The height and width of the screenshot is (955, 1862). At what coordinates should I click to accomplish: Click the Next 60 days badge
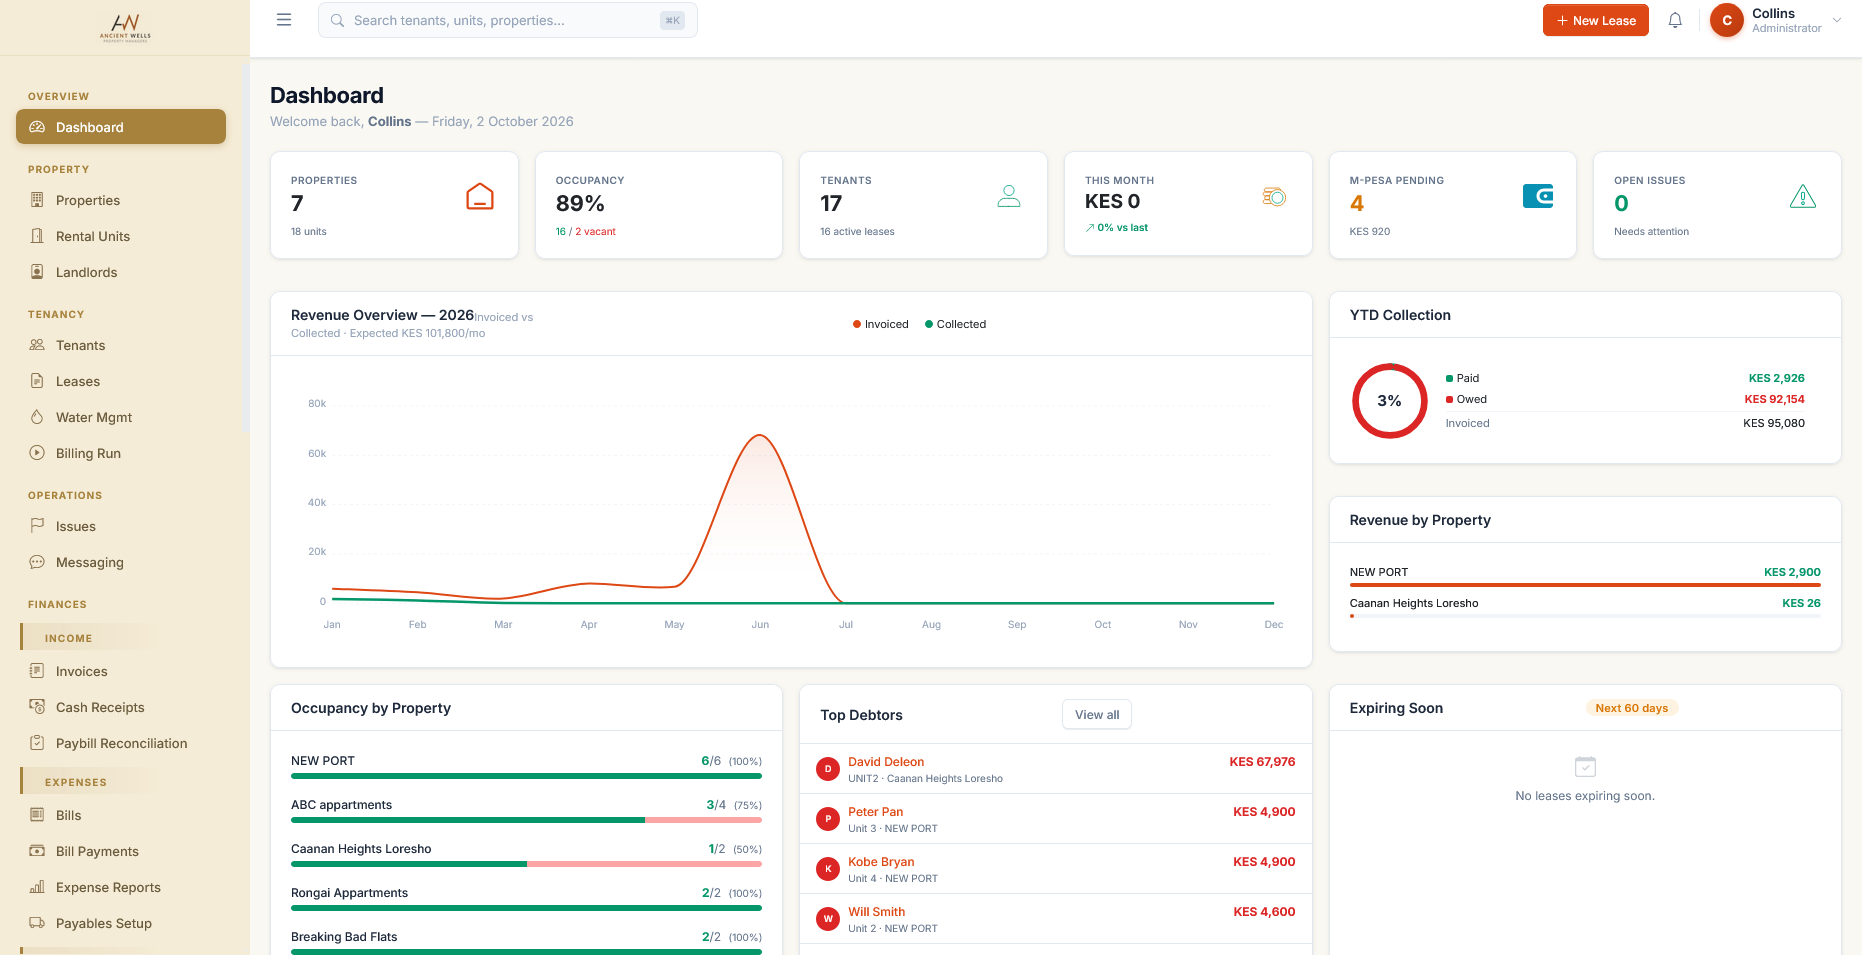click(x=1632, y=708)
